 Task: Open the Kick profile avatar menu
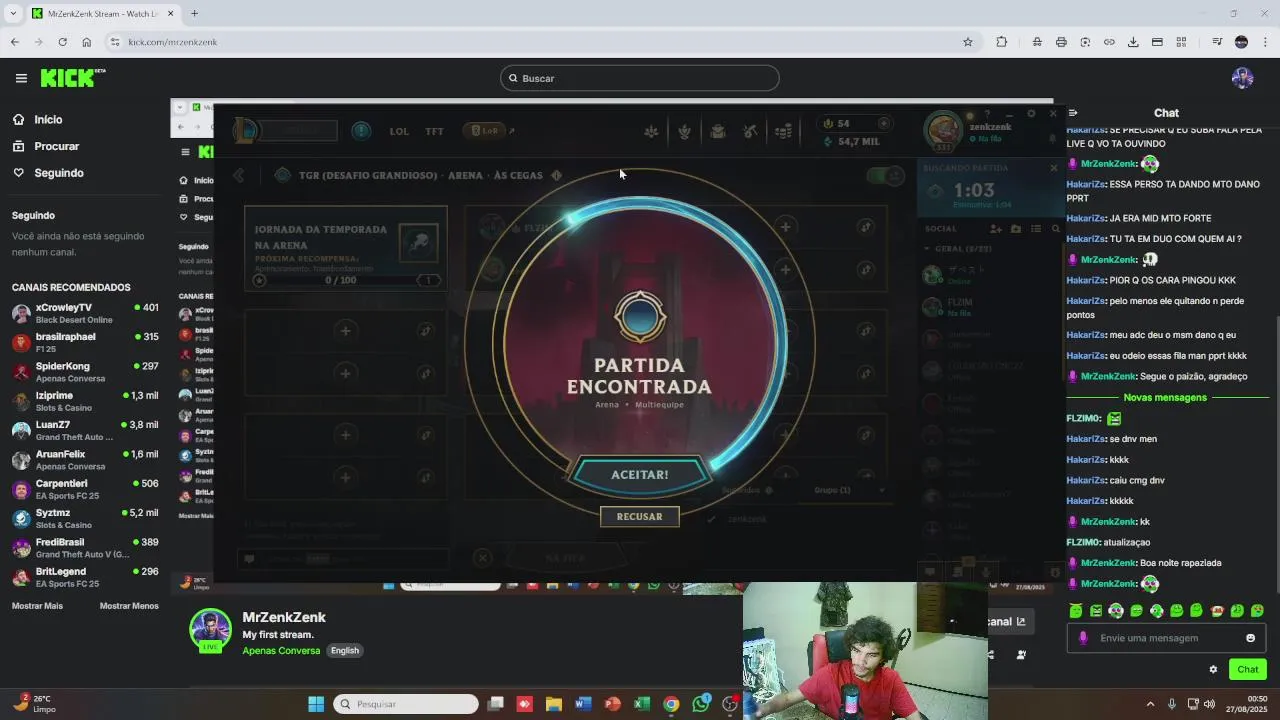(x=1243, y=78)
